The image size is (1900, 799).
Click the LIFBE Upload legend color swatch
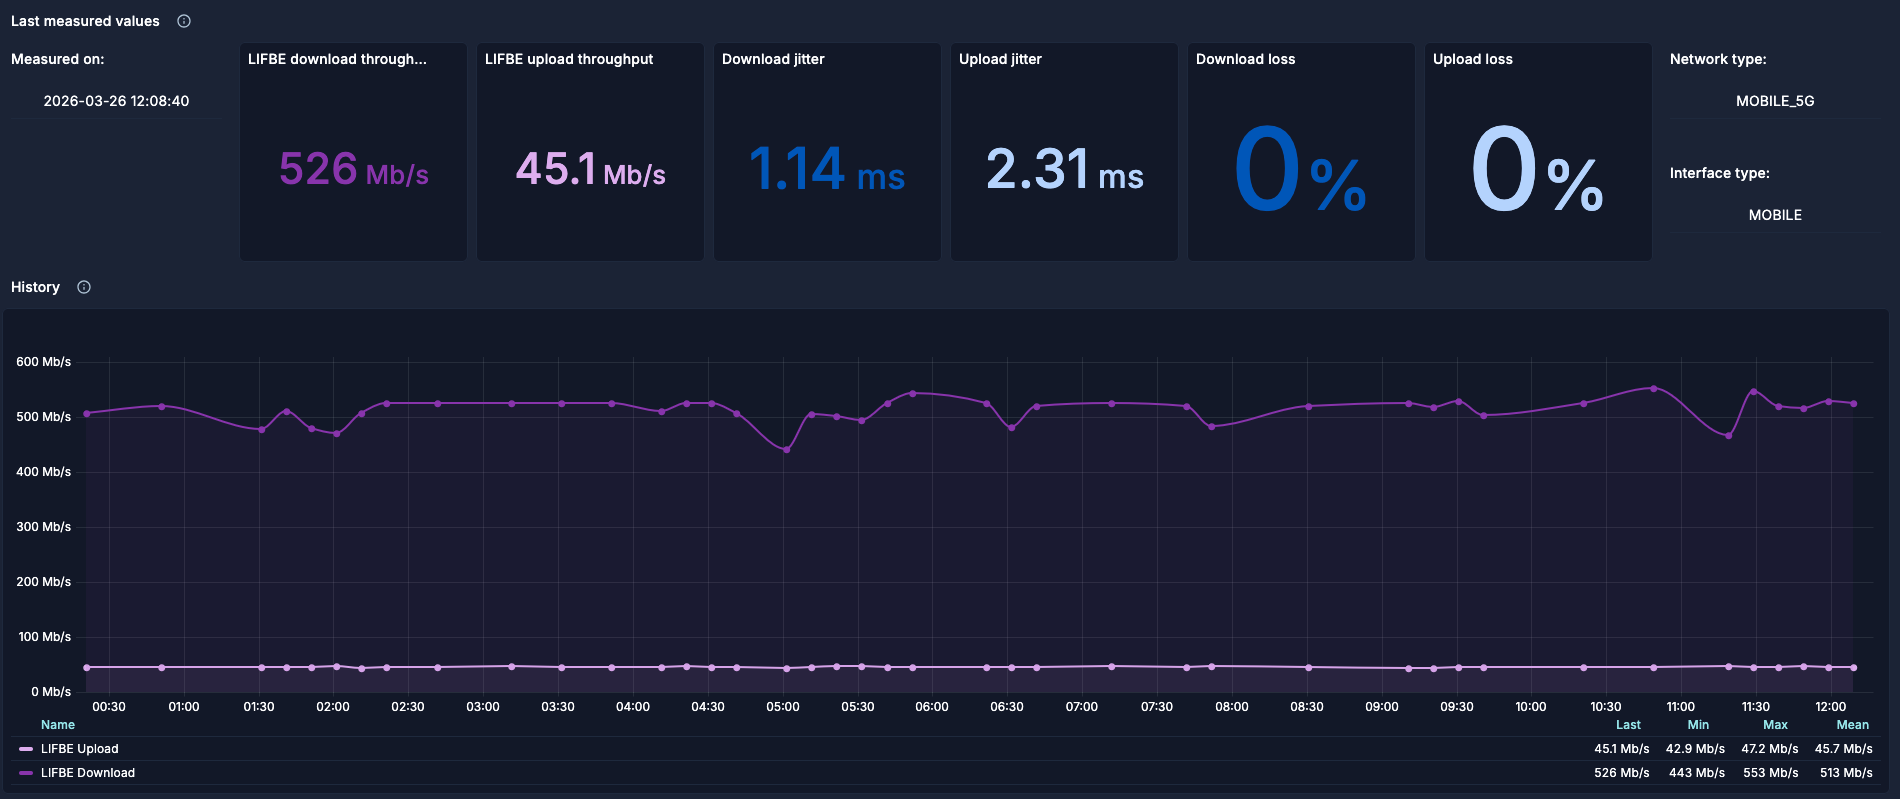coord(26,749)
